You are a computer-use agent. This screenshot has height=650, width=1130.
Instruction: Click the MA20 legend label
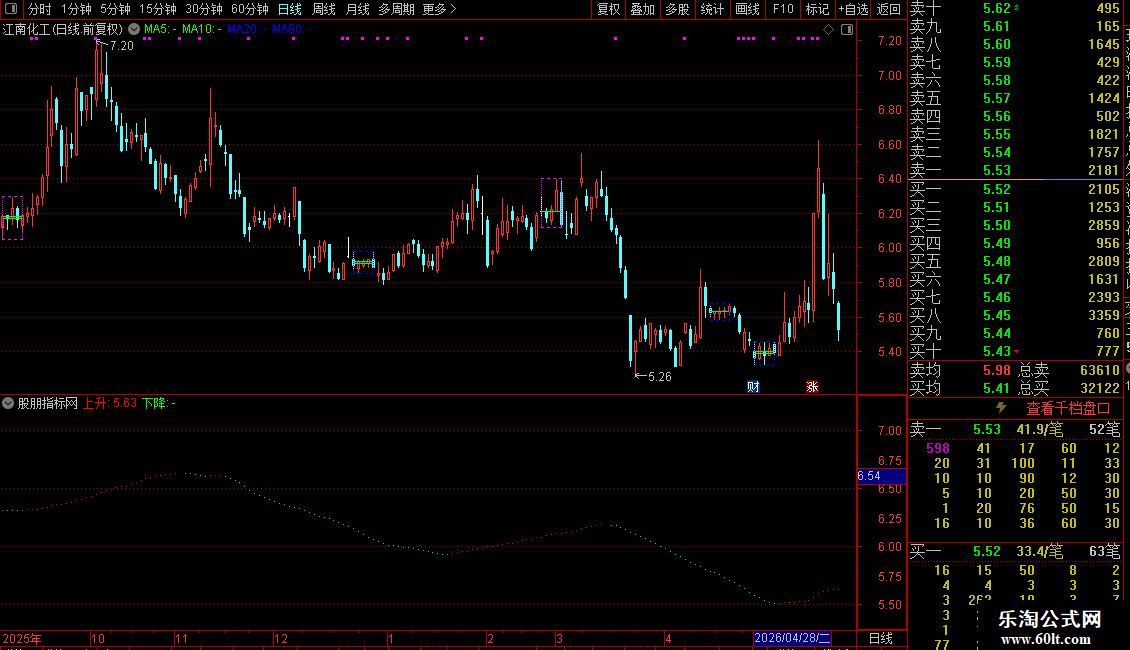pos(246,29)
